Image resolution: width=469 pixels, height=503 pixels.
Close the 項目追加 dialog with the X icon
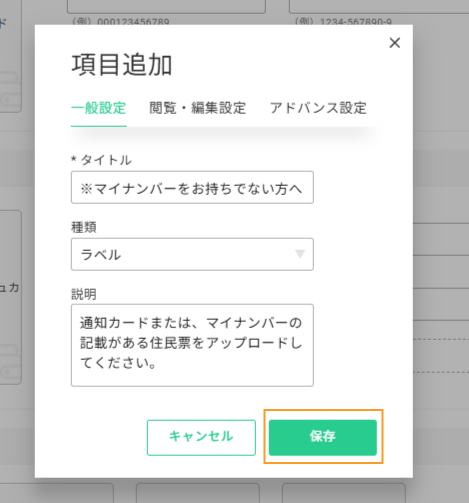395,43
